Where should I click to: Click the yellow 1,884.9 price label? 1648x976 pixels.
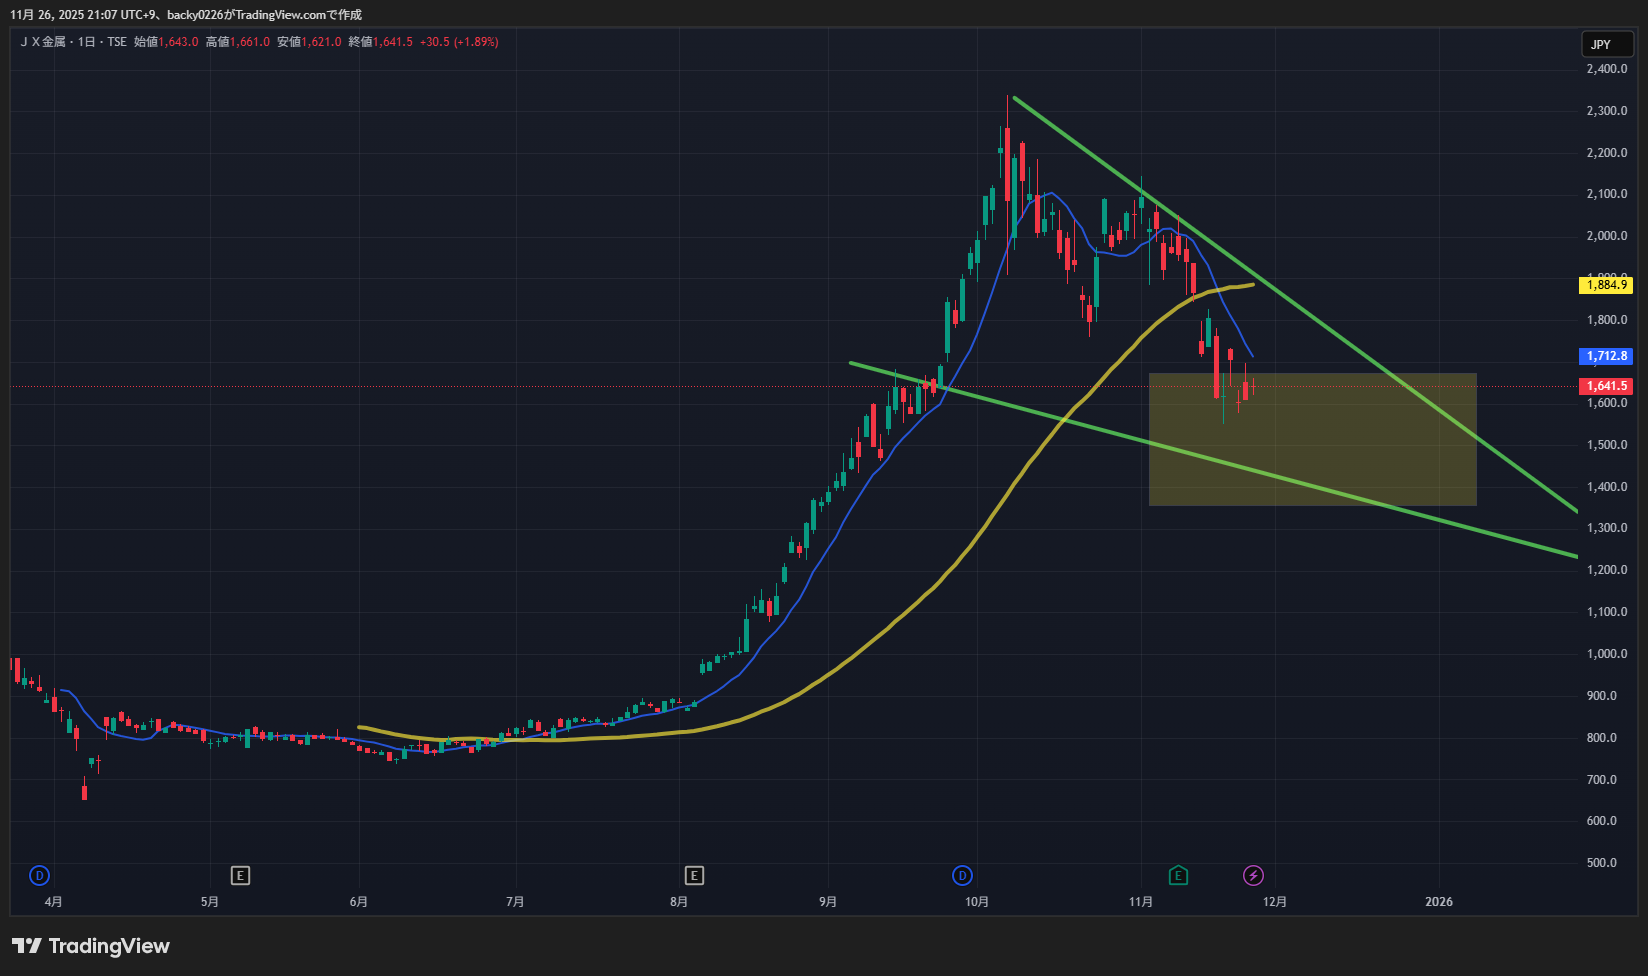coord(1606,285)
